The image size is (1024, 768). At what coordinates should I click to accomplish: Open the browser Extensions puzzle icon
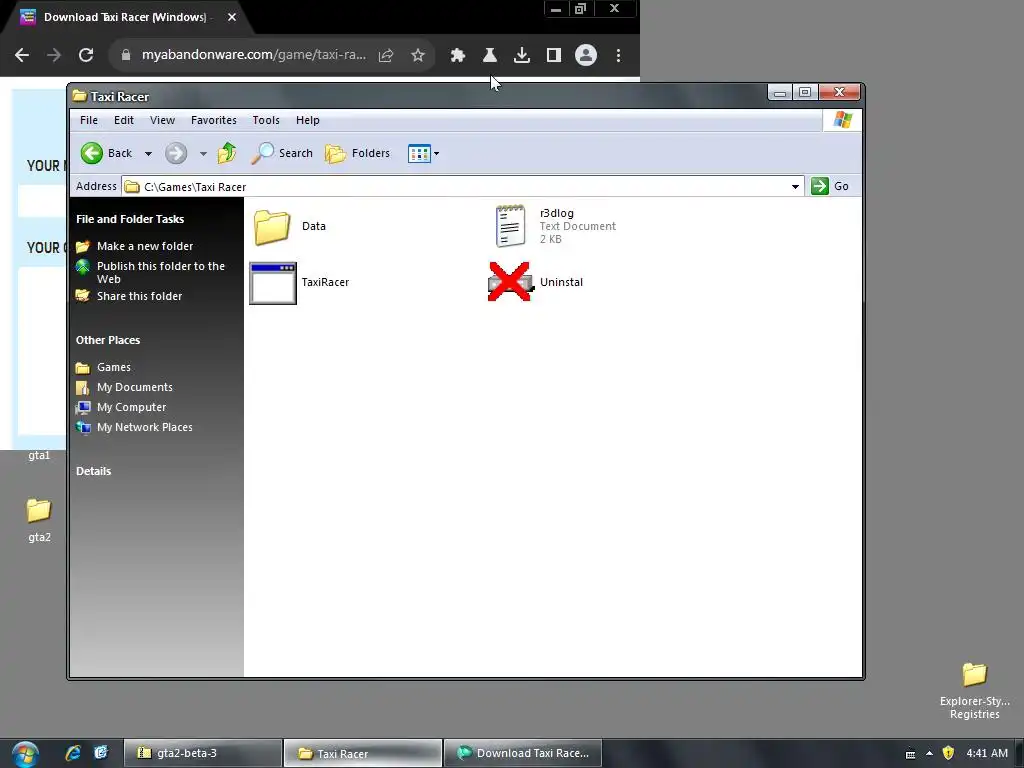[458, 56]
